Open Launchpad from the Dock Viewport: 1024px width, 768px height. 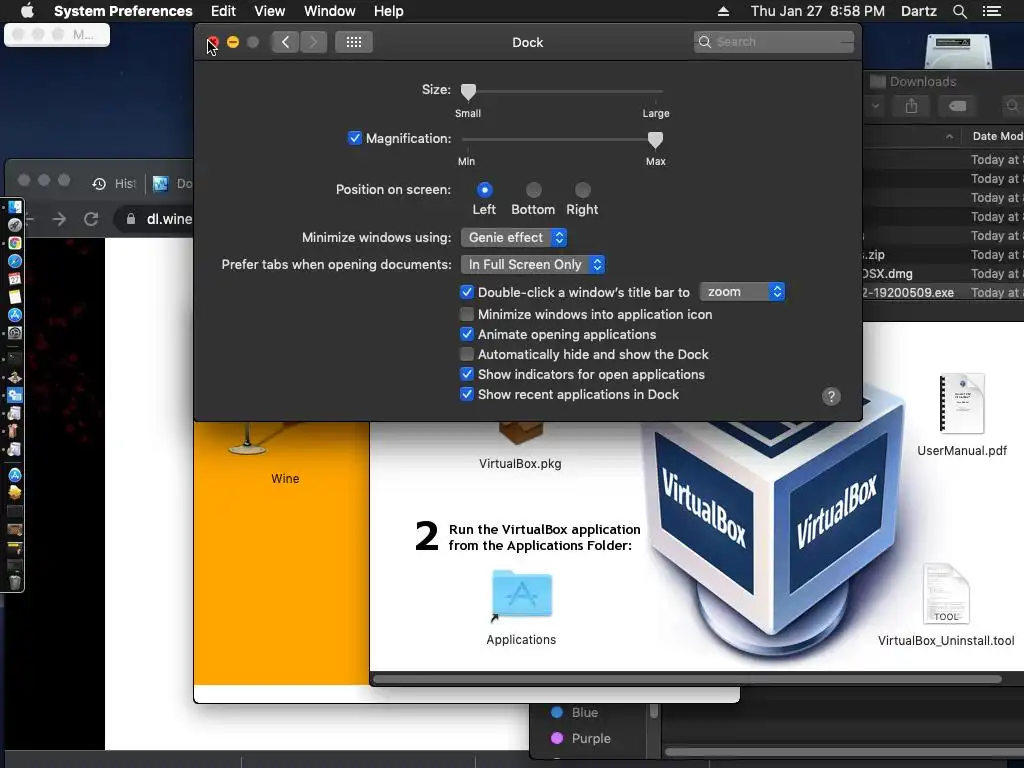[x=14, y=225]
